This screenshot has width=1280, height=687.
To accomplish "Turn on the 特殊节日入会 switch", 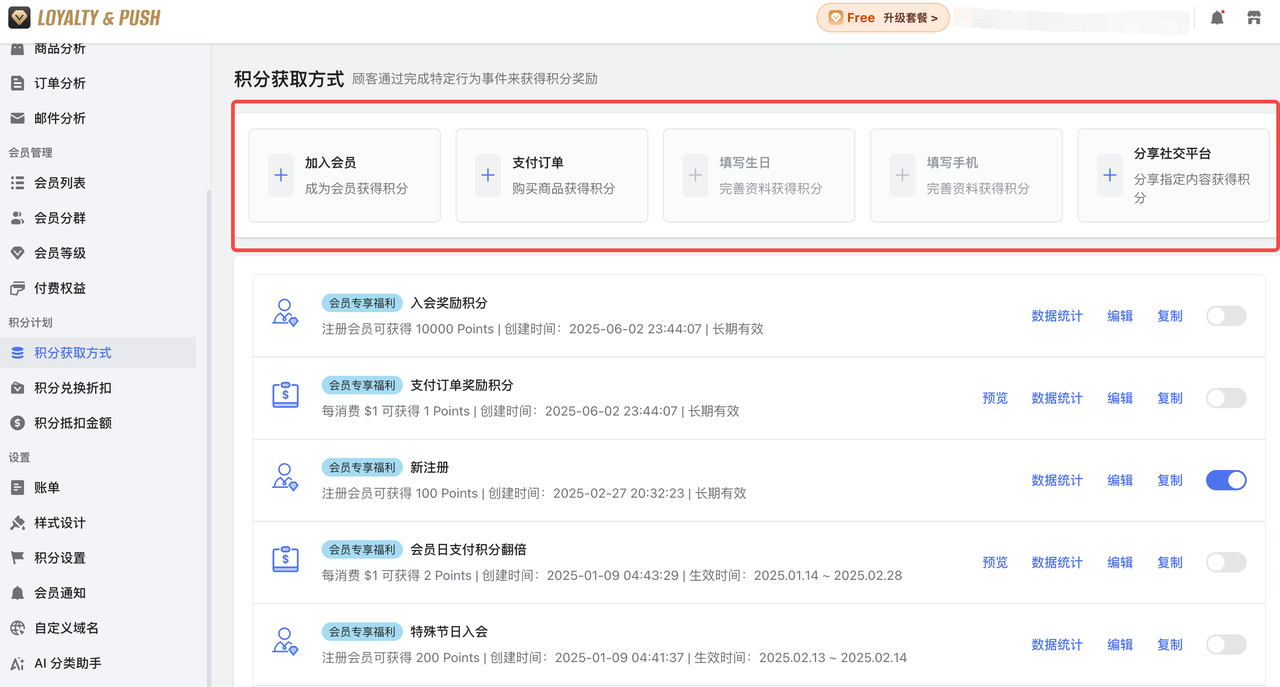I will point(1226,644).
